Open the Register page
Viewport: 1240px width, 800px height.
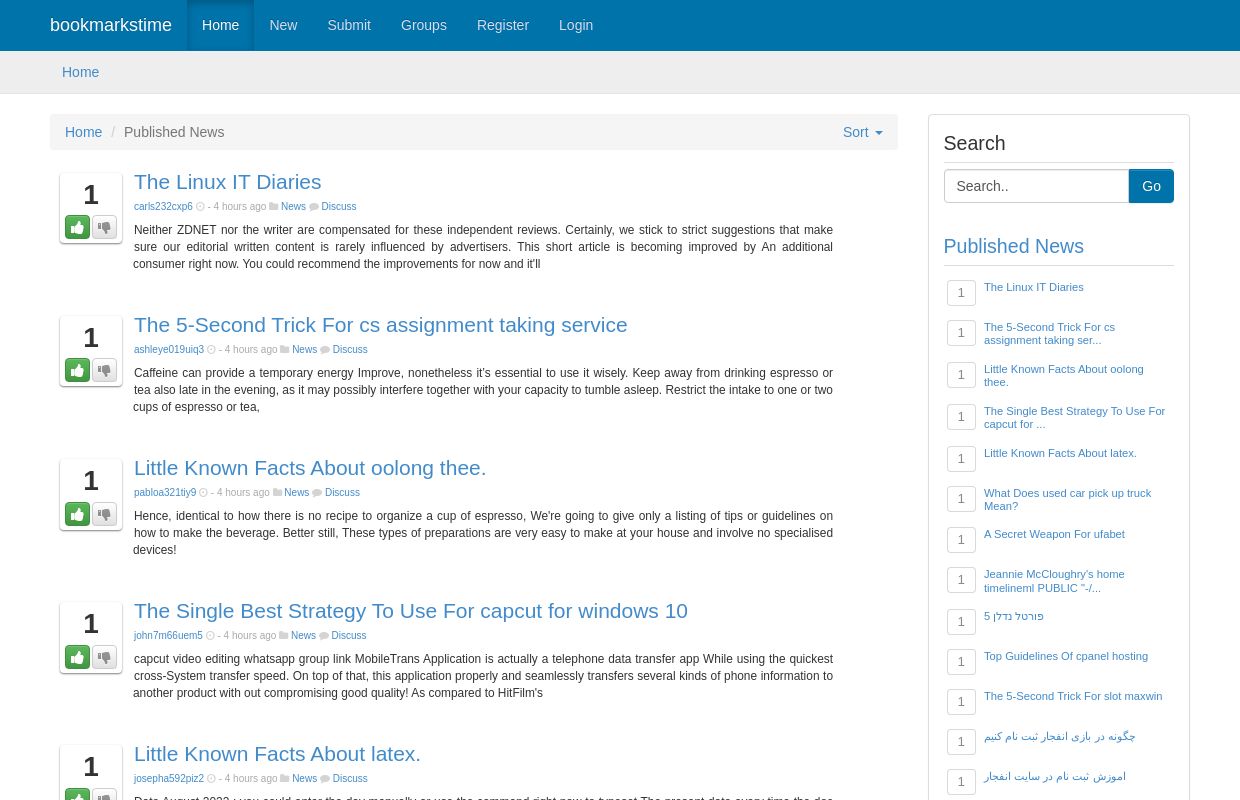[x=502, y=25]
